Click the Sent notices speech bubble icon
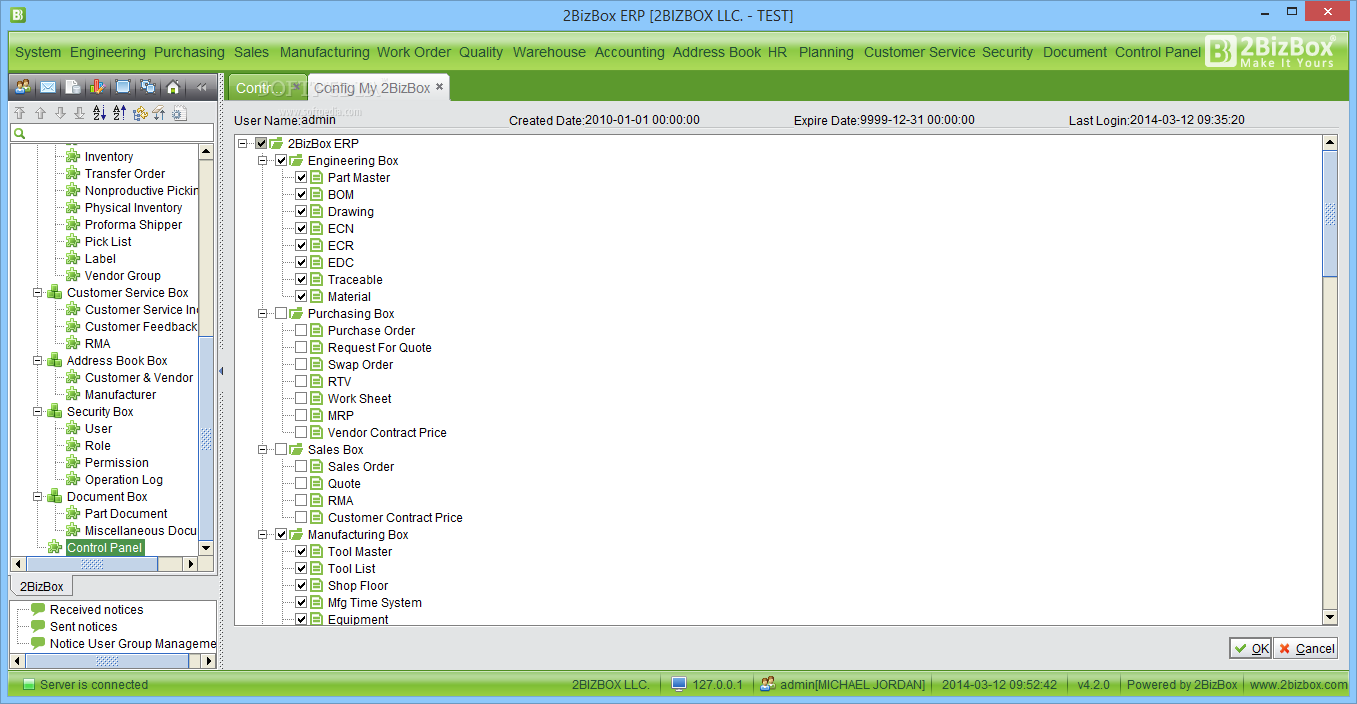The height and width of the screenshot is (704, 1357). (38, 626)
